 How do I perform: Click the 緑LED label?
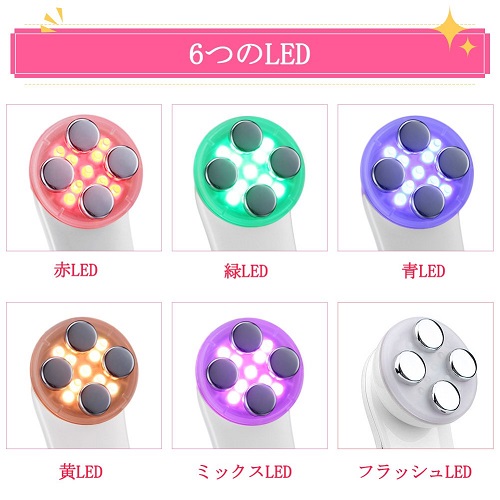click(246, 271)
